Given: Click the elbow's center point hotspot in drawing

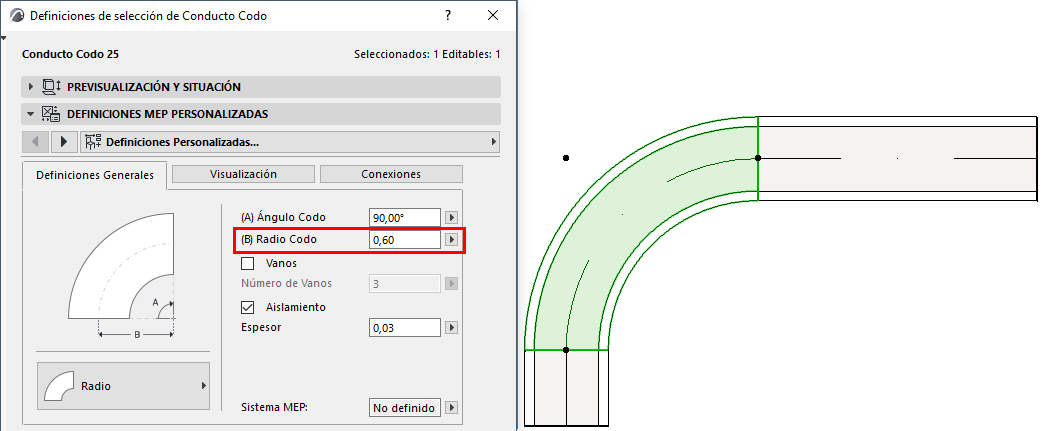Looking at the screenshot, I should pos(566,158).
